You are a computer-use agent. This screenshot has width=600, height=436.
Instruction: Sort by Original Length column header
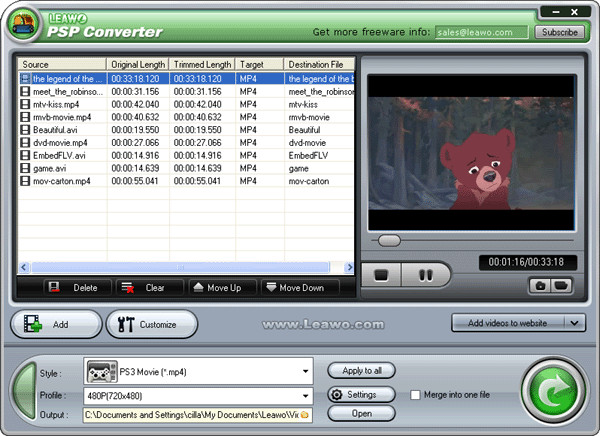point(138,64)
